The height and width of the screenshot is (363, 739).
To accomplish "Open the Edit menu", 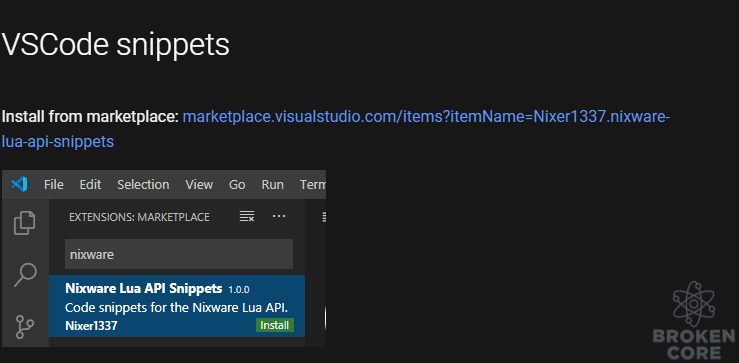I will (90, 185).
